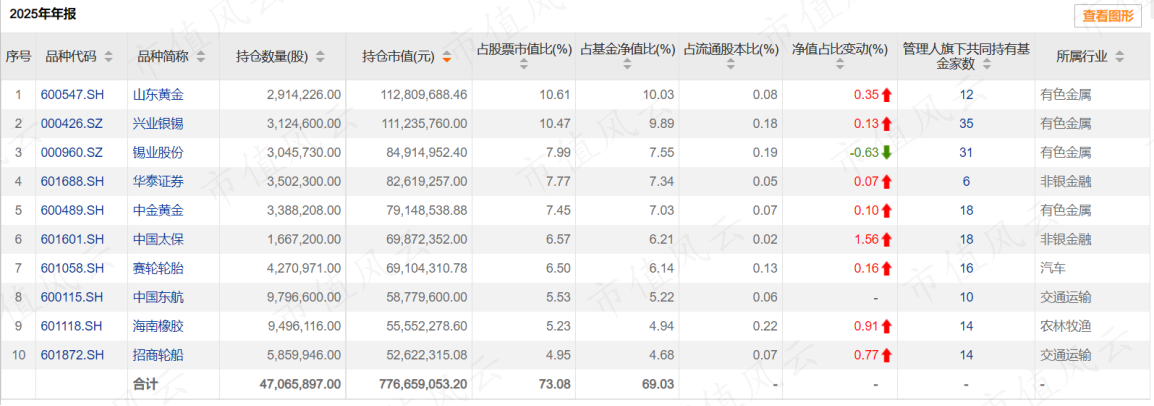Select total holding value 776,659,053.20
1154x406 pixels.
point(424,384)
